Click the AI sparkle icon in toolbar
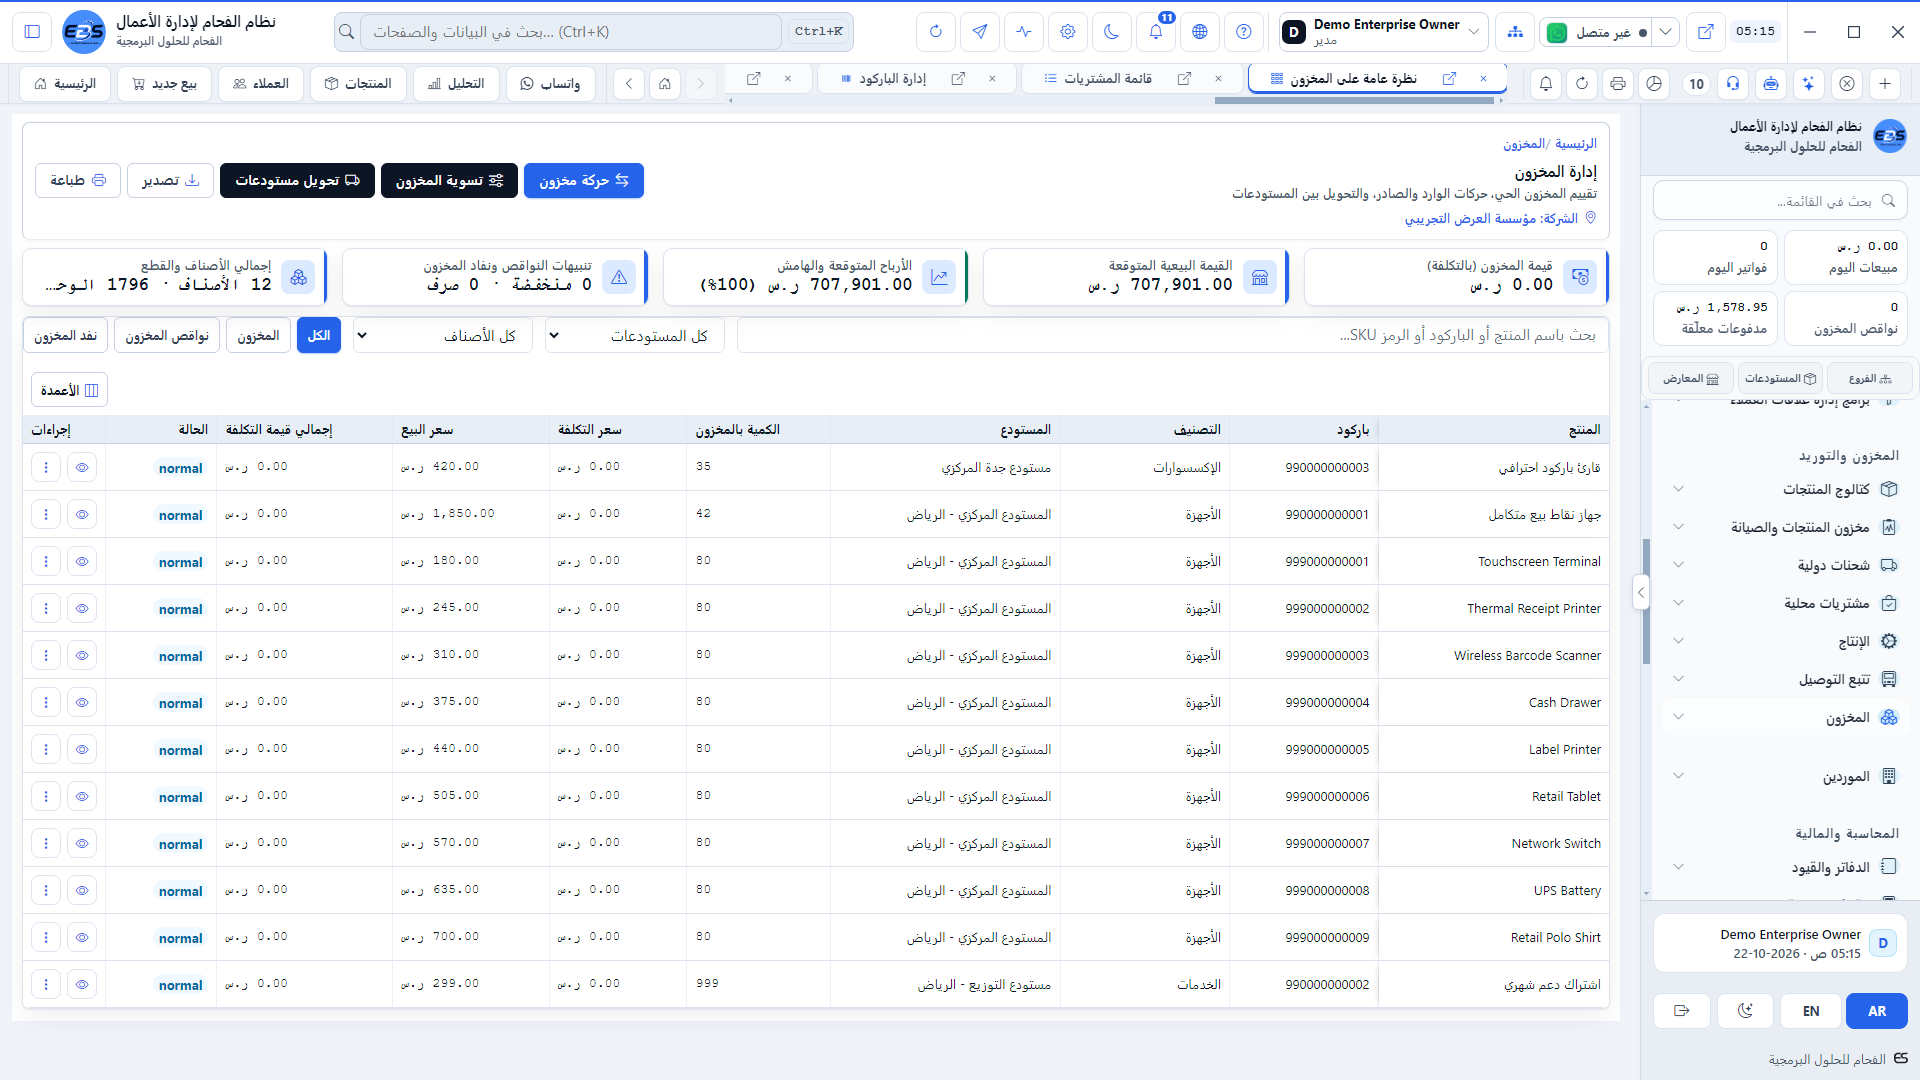1920x1080 pixels. click(x=1809, y=84)
